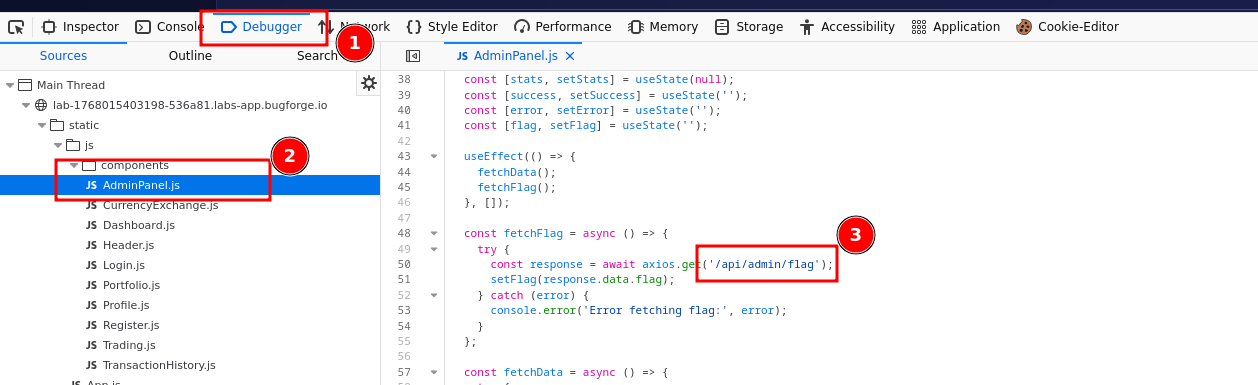Collapse the components folder arrow
This screenshot has height=385, width=1258.
(73, 165)
